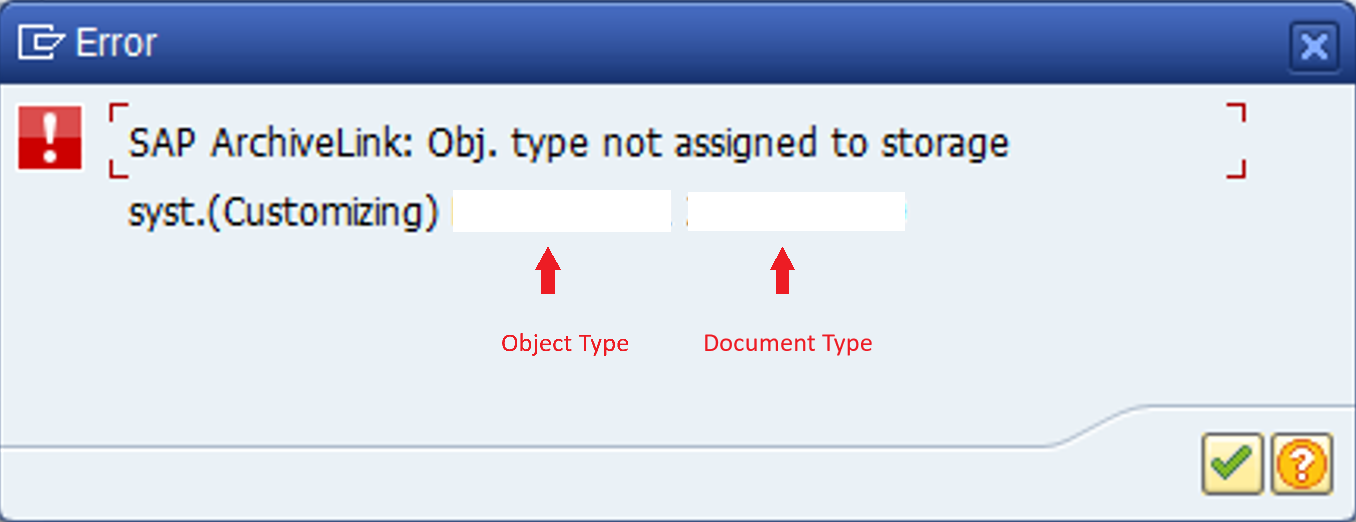Click the Error title text

[115, 43]
